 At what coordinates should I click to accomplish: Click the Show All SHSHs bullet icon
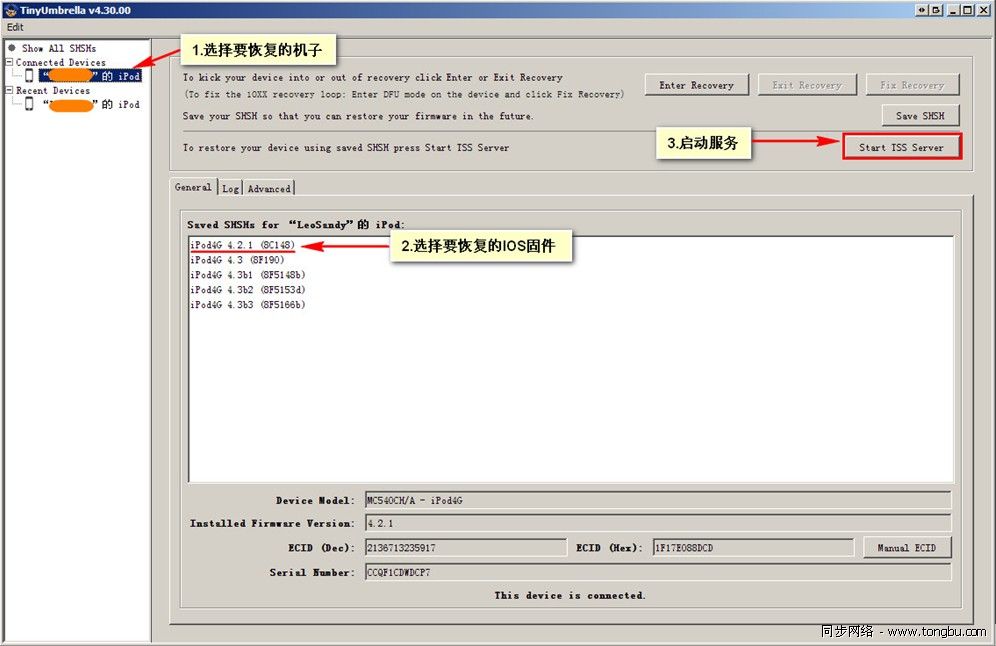(x=11, y=48)
